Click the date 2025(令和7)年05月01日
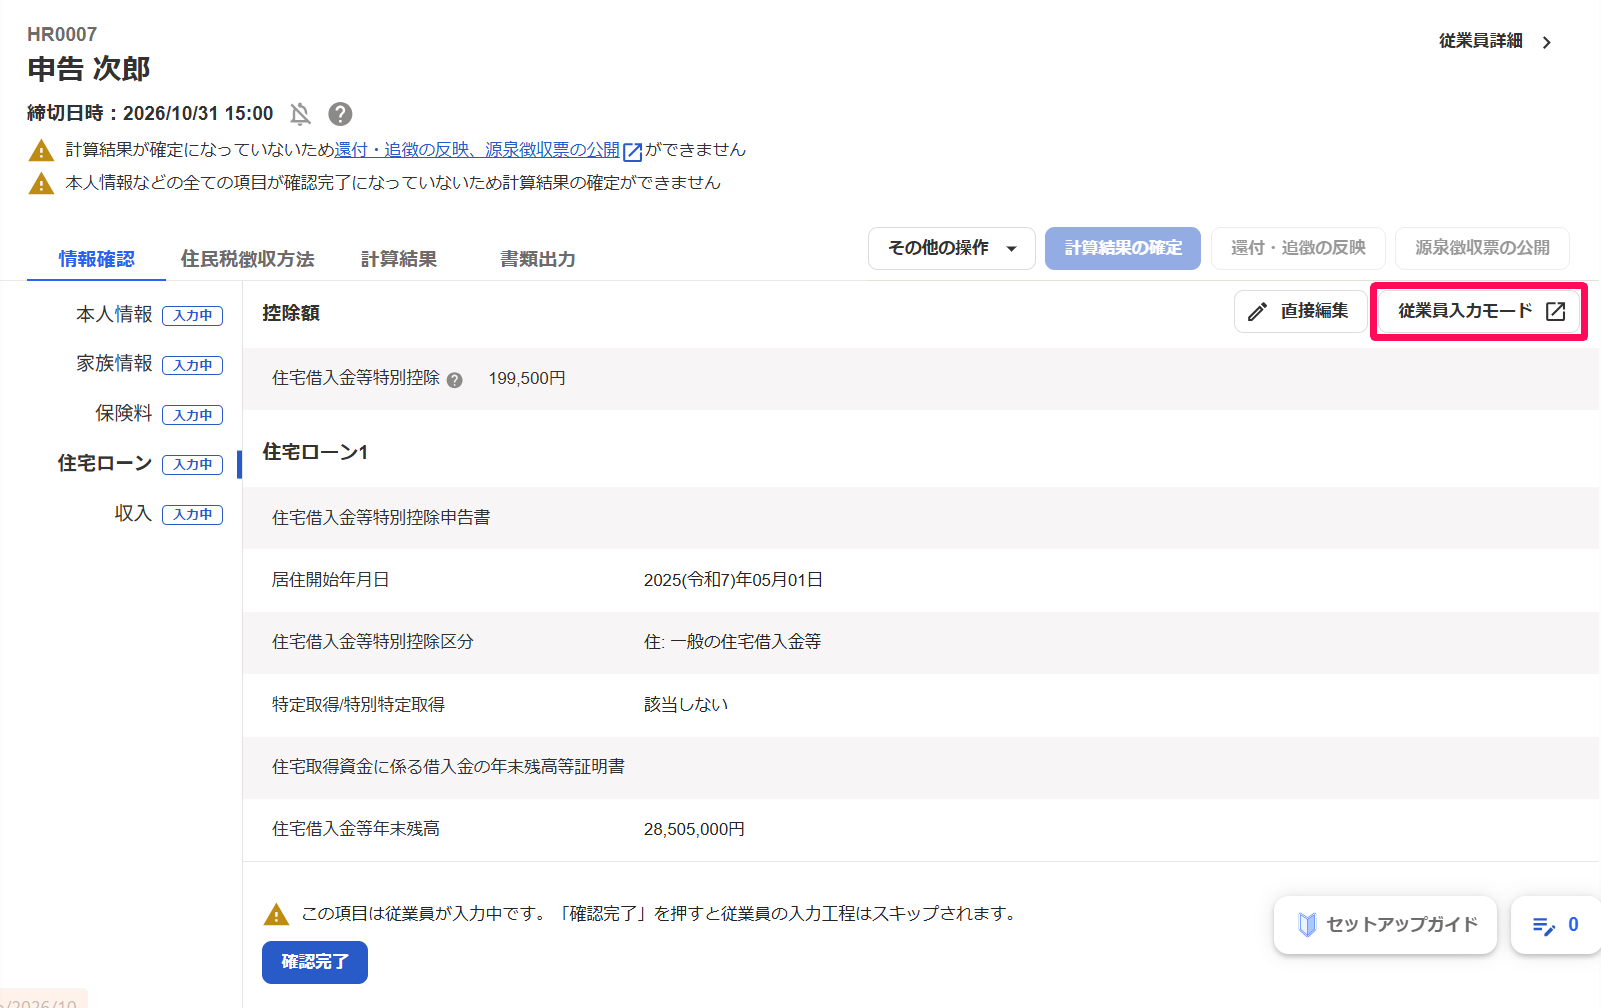Screen dimensions: 1601x1008 pyautogui.click(x=733, y=580)
